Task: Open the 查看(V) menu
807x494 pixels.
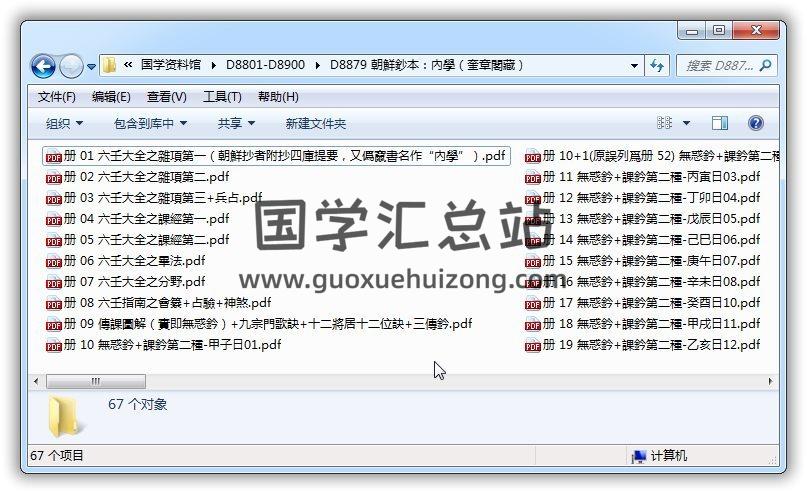Action: tap(166, 97)
